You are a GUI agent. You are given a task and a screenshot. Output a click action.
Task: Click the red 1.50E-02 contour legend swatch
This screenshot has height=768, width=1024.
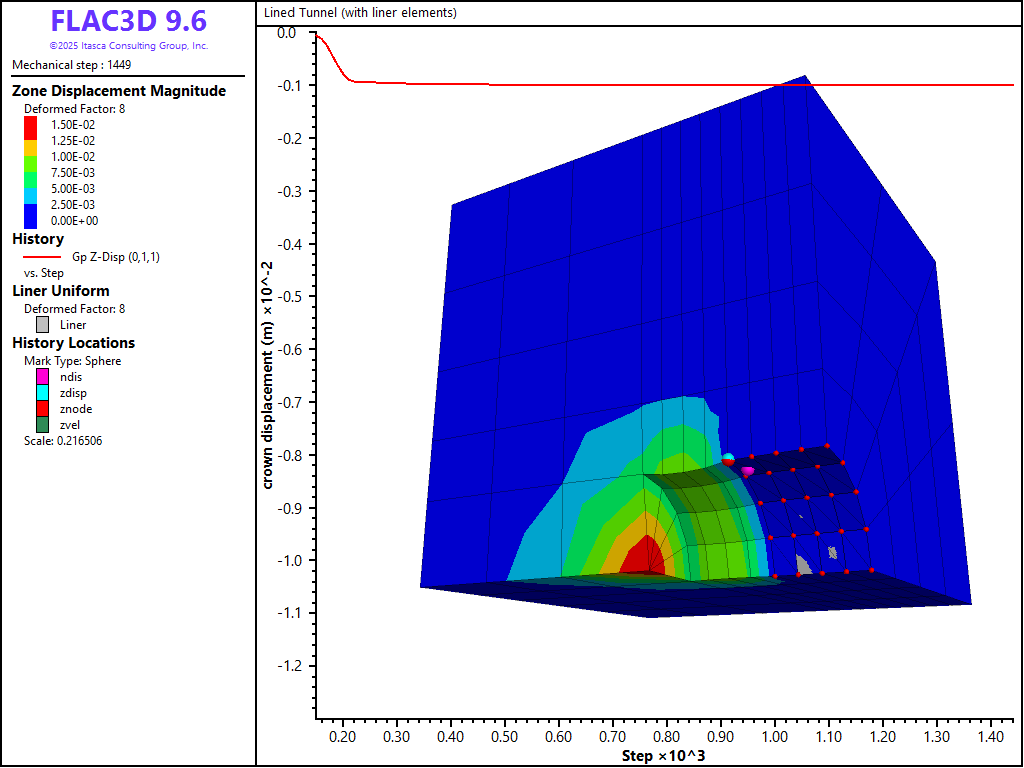click(30, 125)
